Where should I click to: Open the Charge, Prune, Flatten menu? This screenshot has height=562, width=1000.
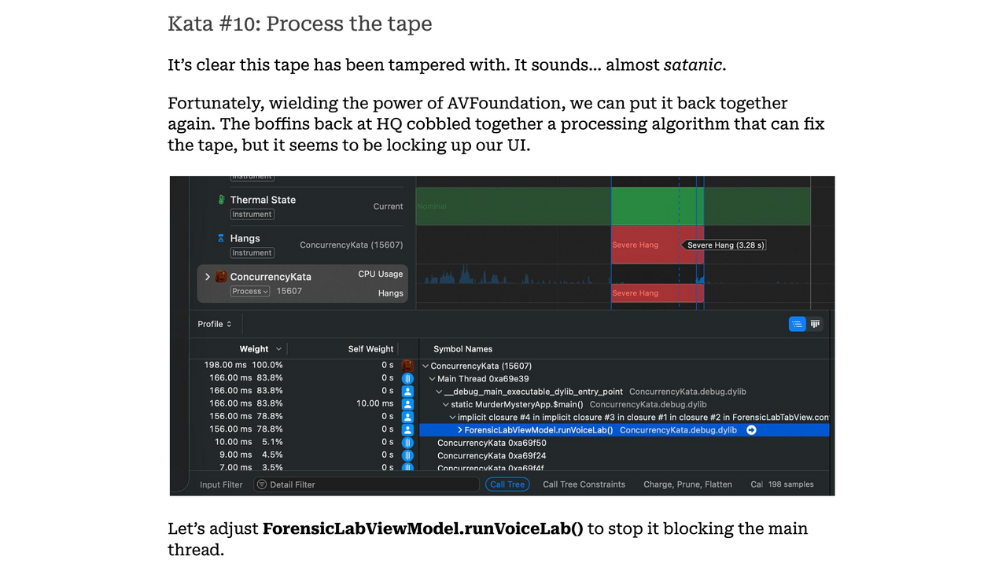[688, 485]
